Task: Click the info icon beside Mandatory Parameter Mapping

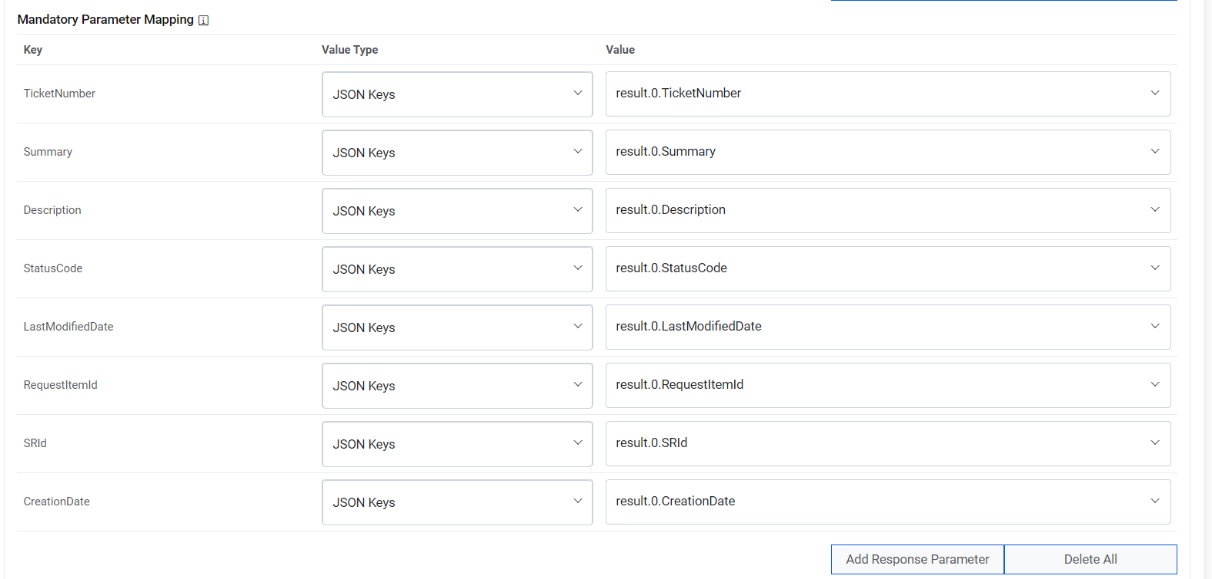Action: point(203,19)
